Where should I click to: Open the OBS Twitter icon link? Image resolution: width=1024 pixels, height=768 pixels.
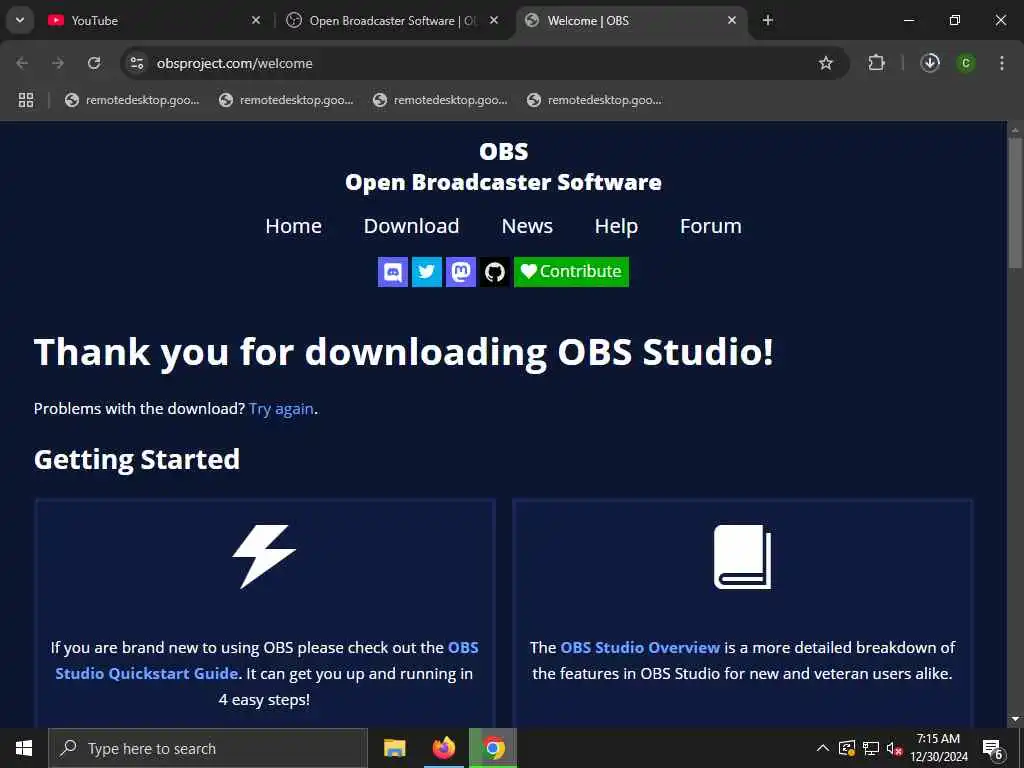tap(426, 272)
